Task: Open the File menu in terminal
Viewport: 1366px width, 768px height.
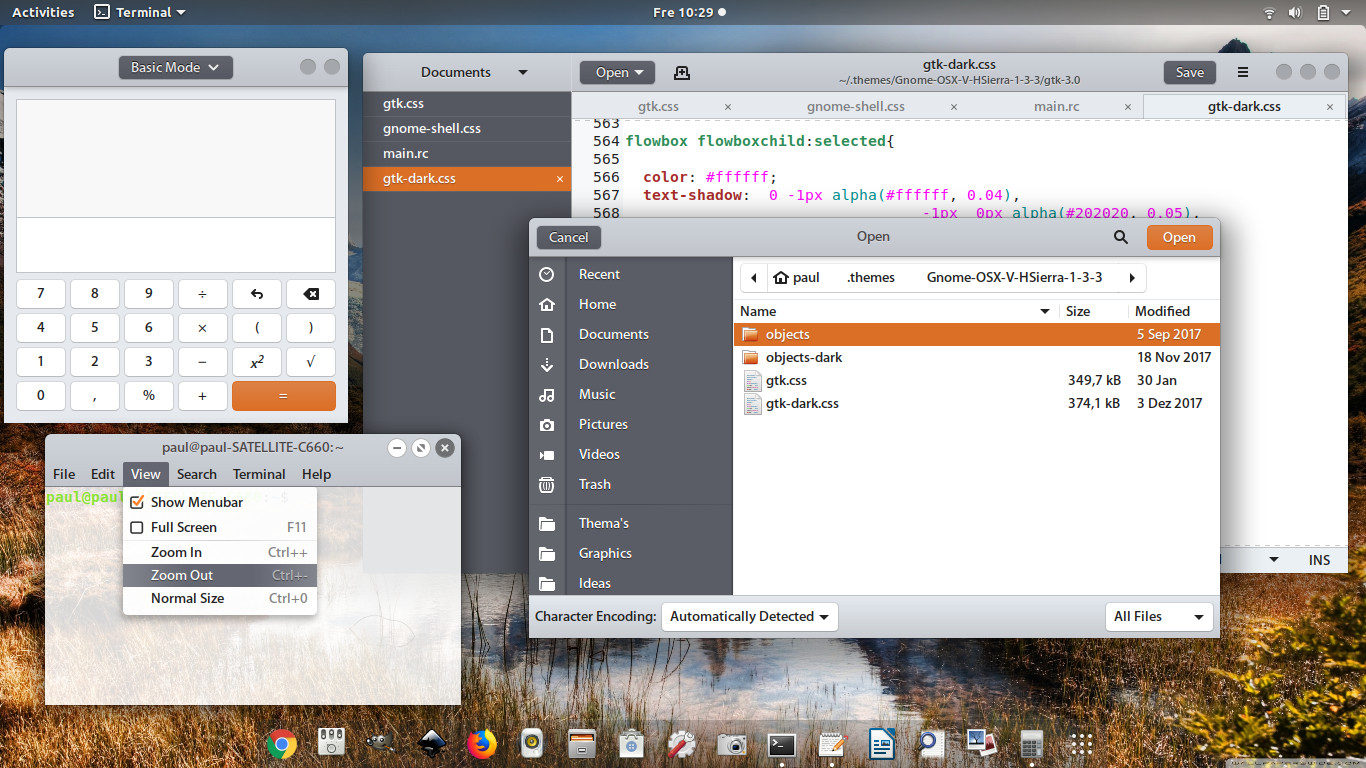Action: (x=64, y=474)
